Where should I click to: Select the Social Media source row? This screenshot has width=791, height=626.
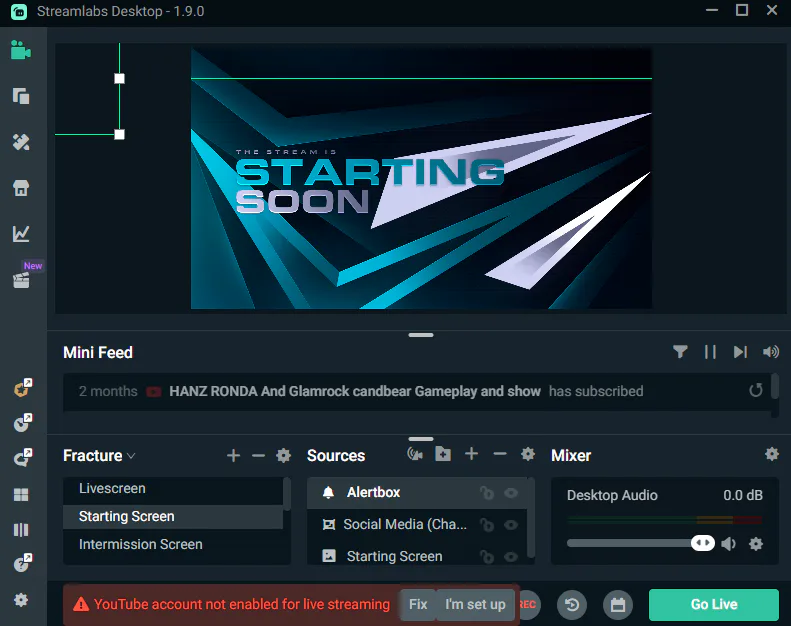point(417,525)
